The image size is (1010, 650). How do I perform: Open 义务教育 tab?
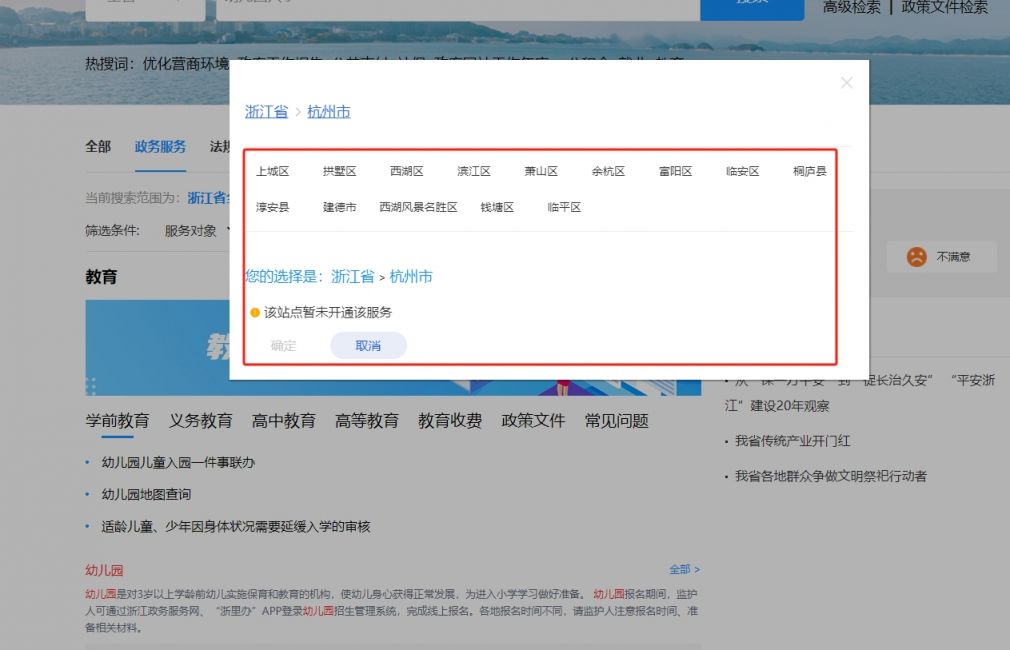(x=200, y=421)
